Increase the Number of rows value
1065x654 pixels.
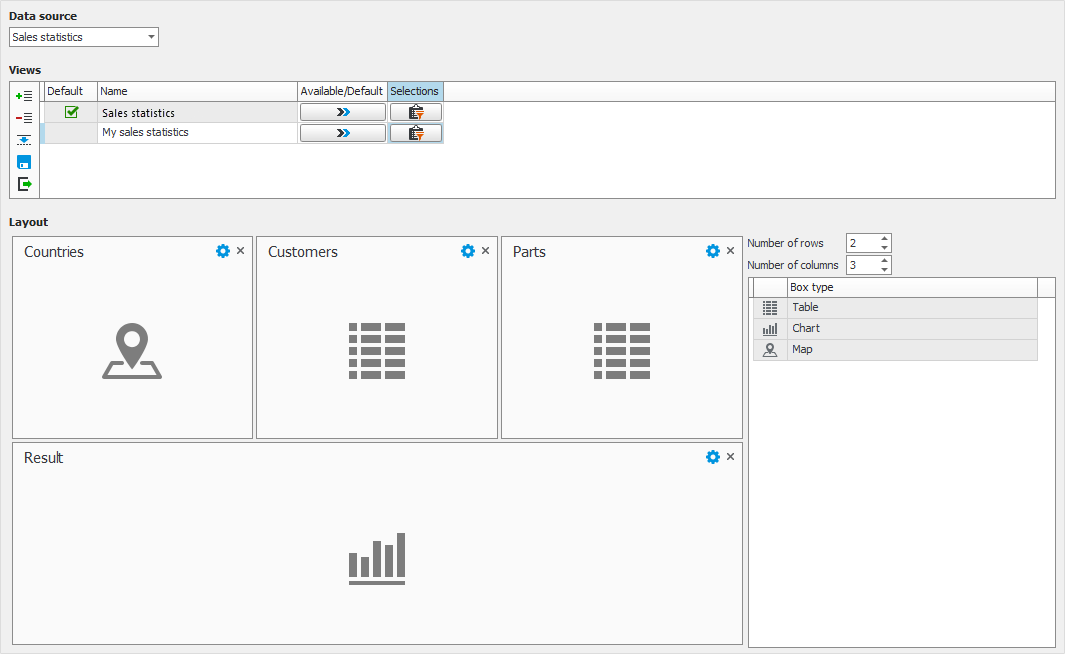[884, 239]
